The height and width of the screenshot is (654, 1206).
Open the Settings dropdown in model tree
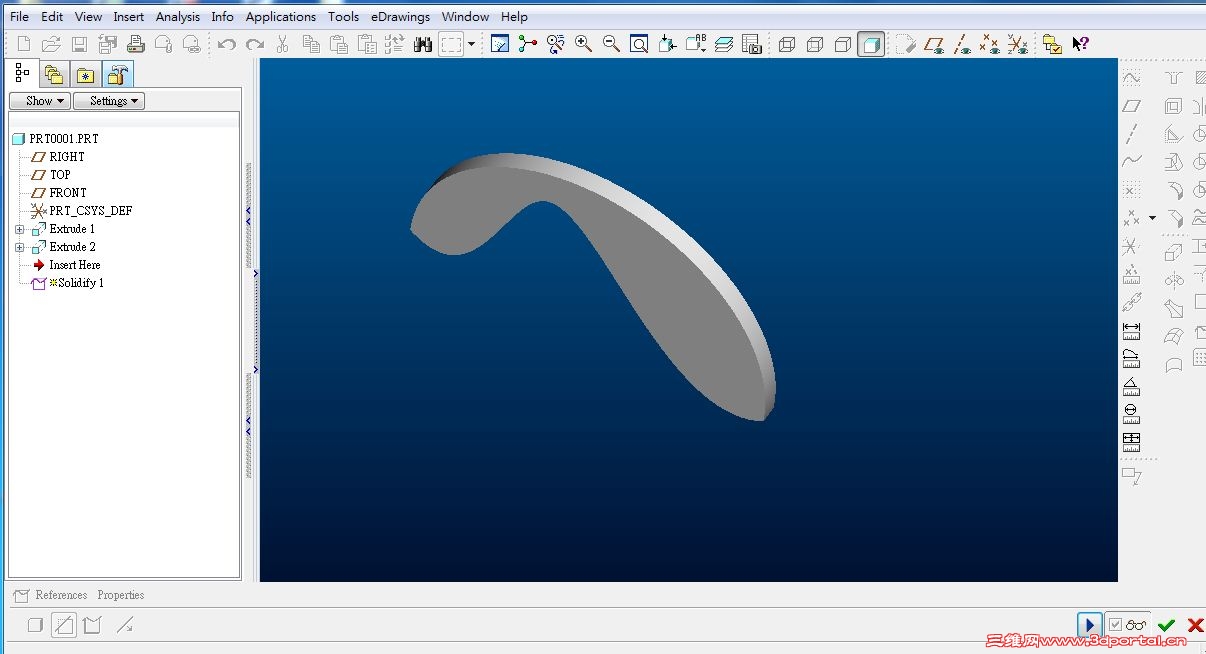tap(109, 101)
